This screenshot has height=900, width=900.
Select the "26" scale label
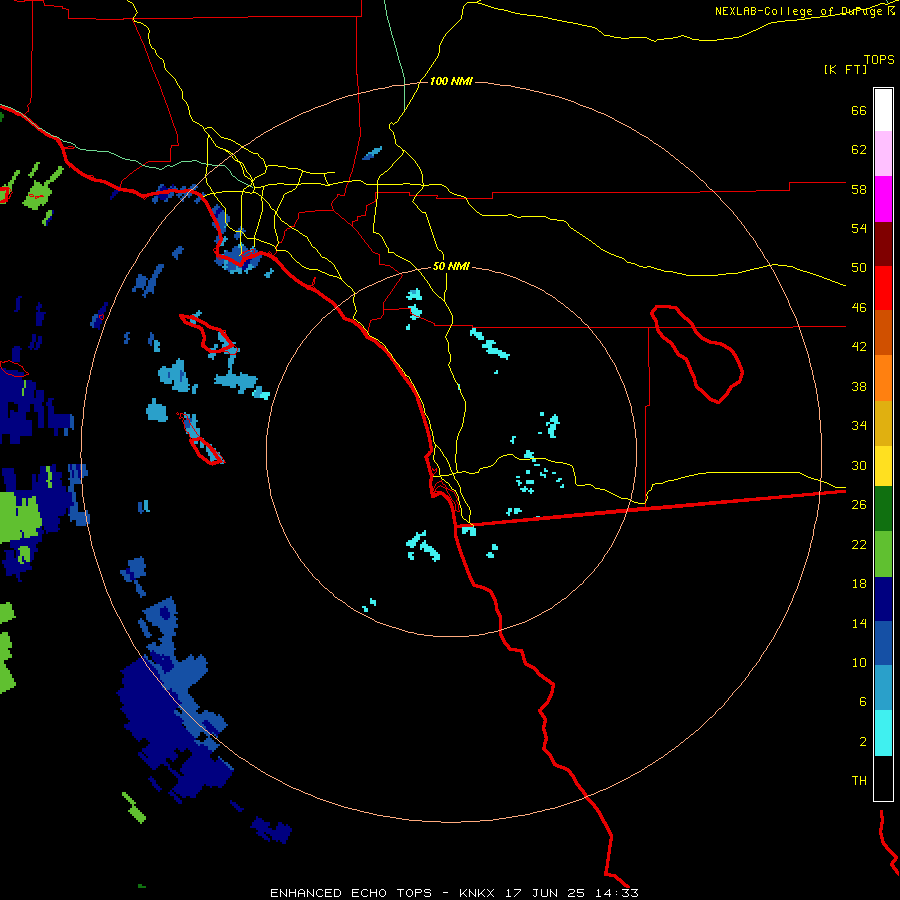coord(859,505)
